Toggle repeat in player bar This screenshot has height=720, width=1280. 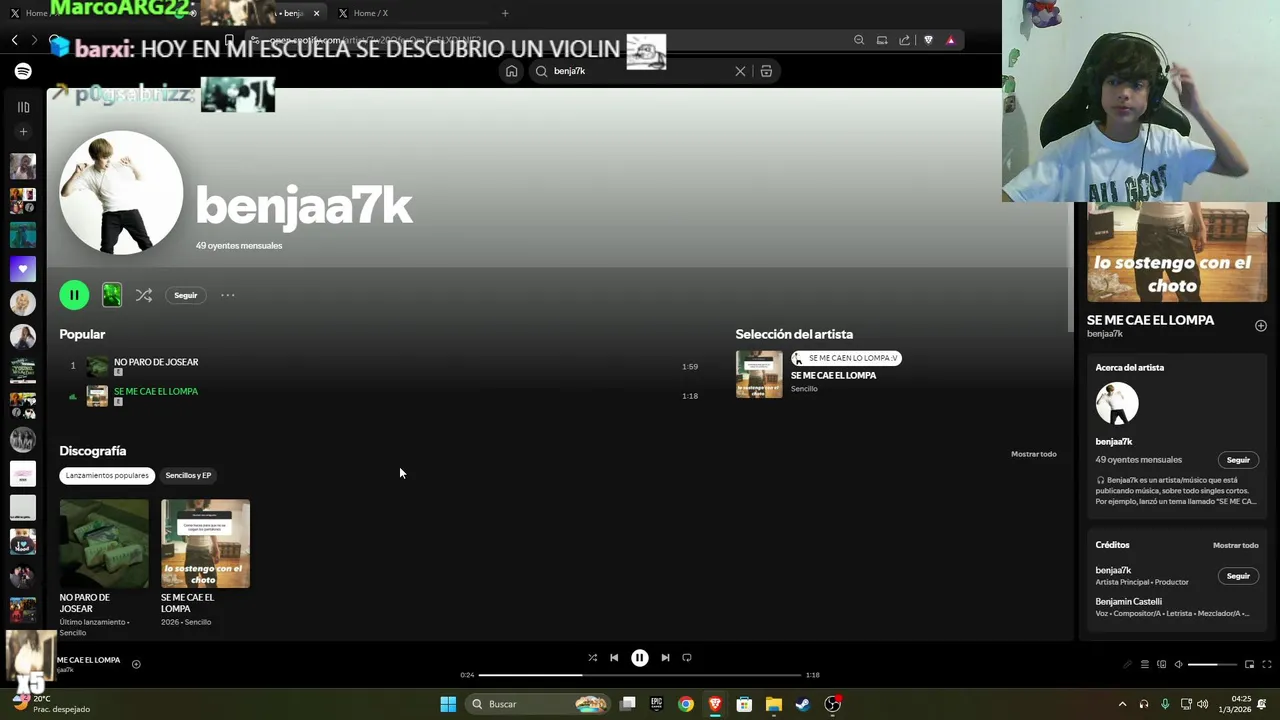(687, 658)
